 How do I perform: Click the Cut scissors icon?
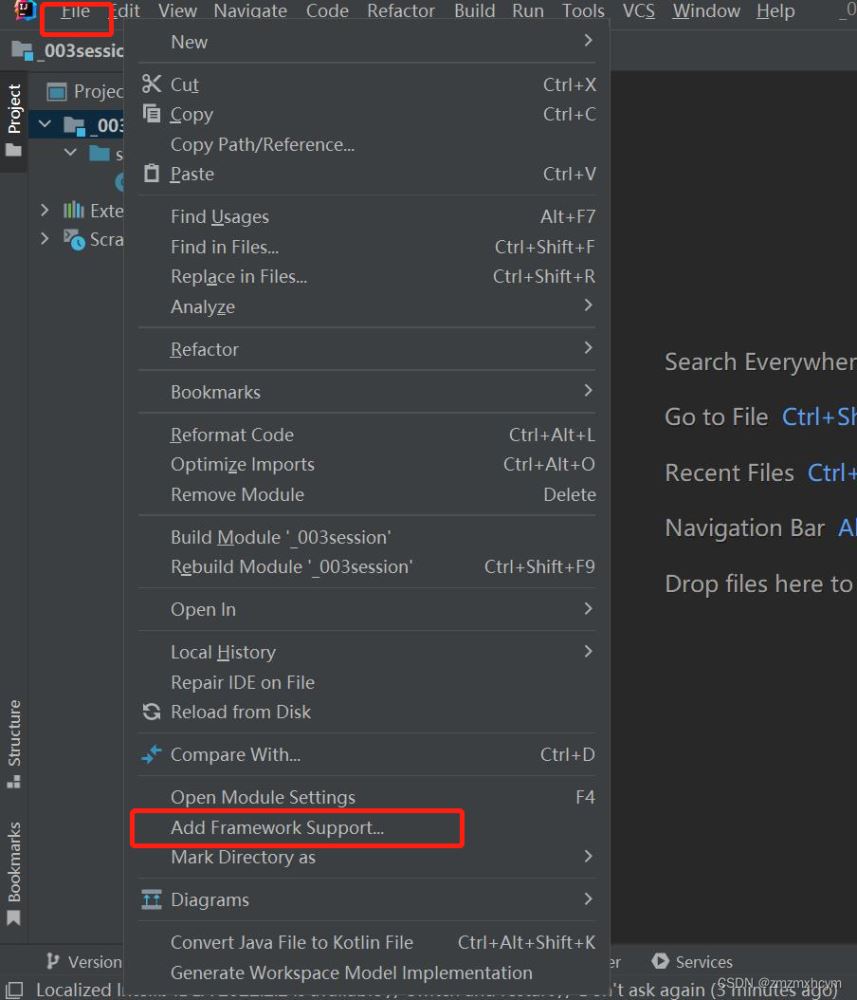pos(151,84)
